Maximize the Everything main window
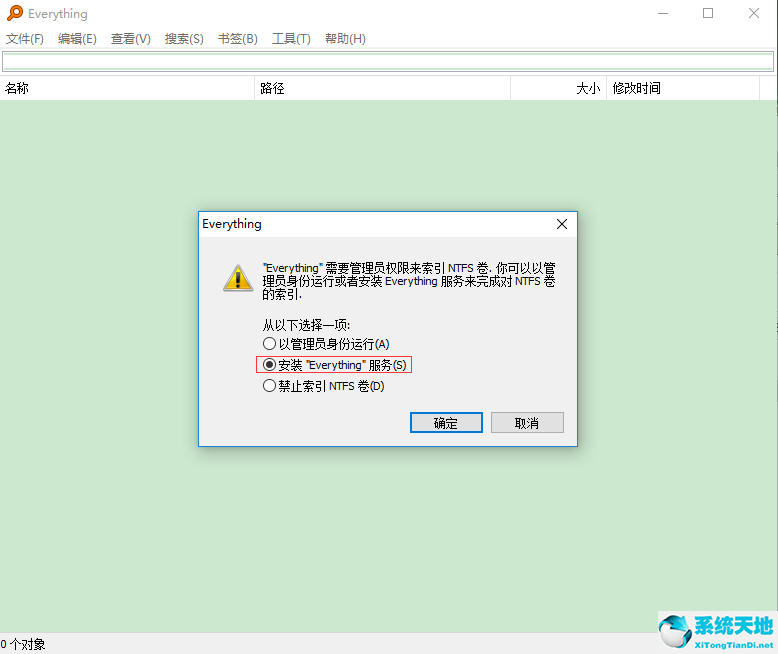Image resolution: width=778 pixels, height=654 pixels. (x=708, y=13)
